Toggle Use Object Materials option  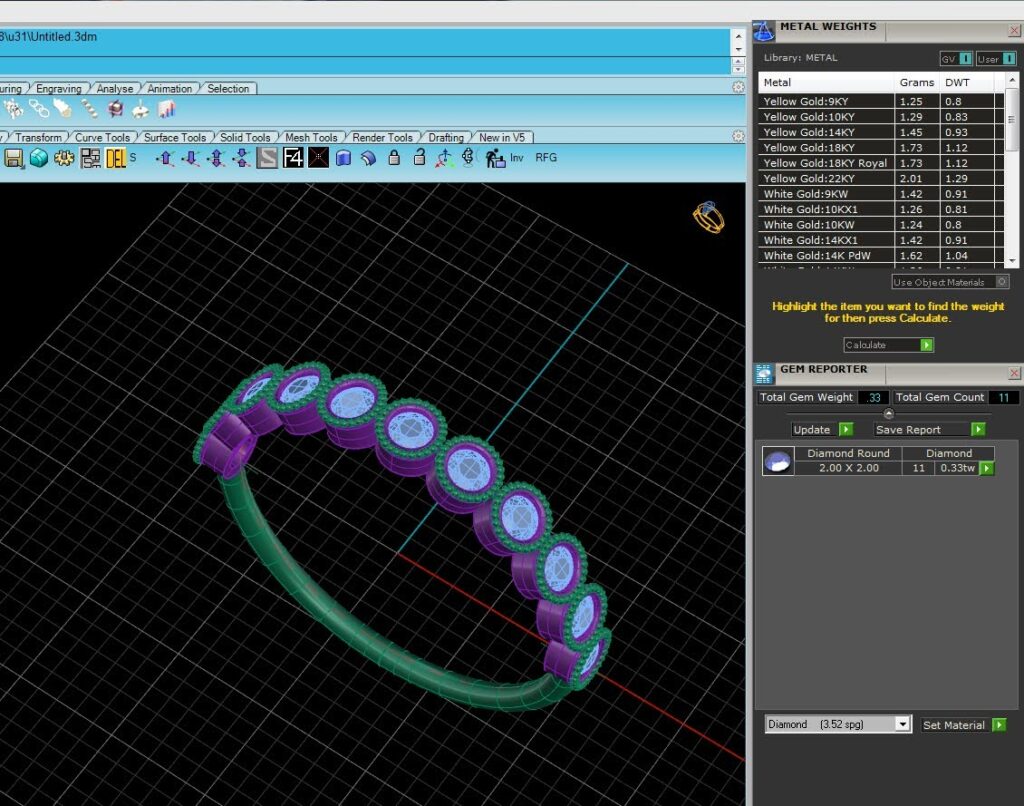pos(950,282)
